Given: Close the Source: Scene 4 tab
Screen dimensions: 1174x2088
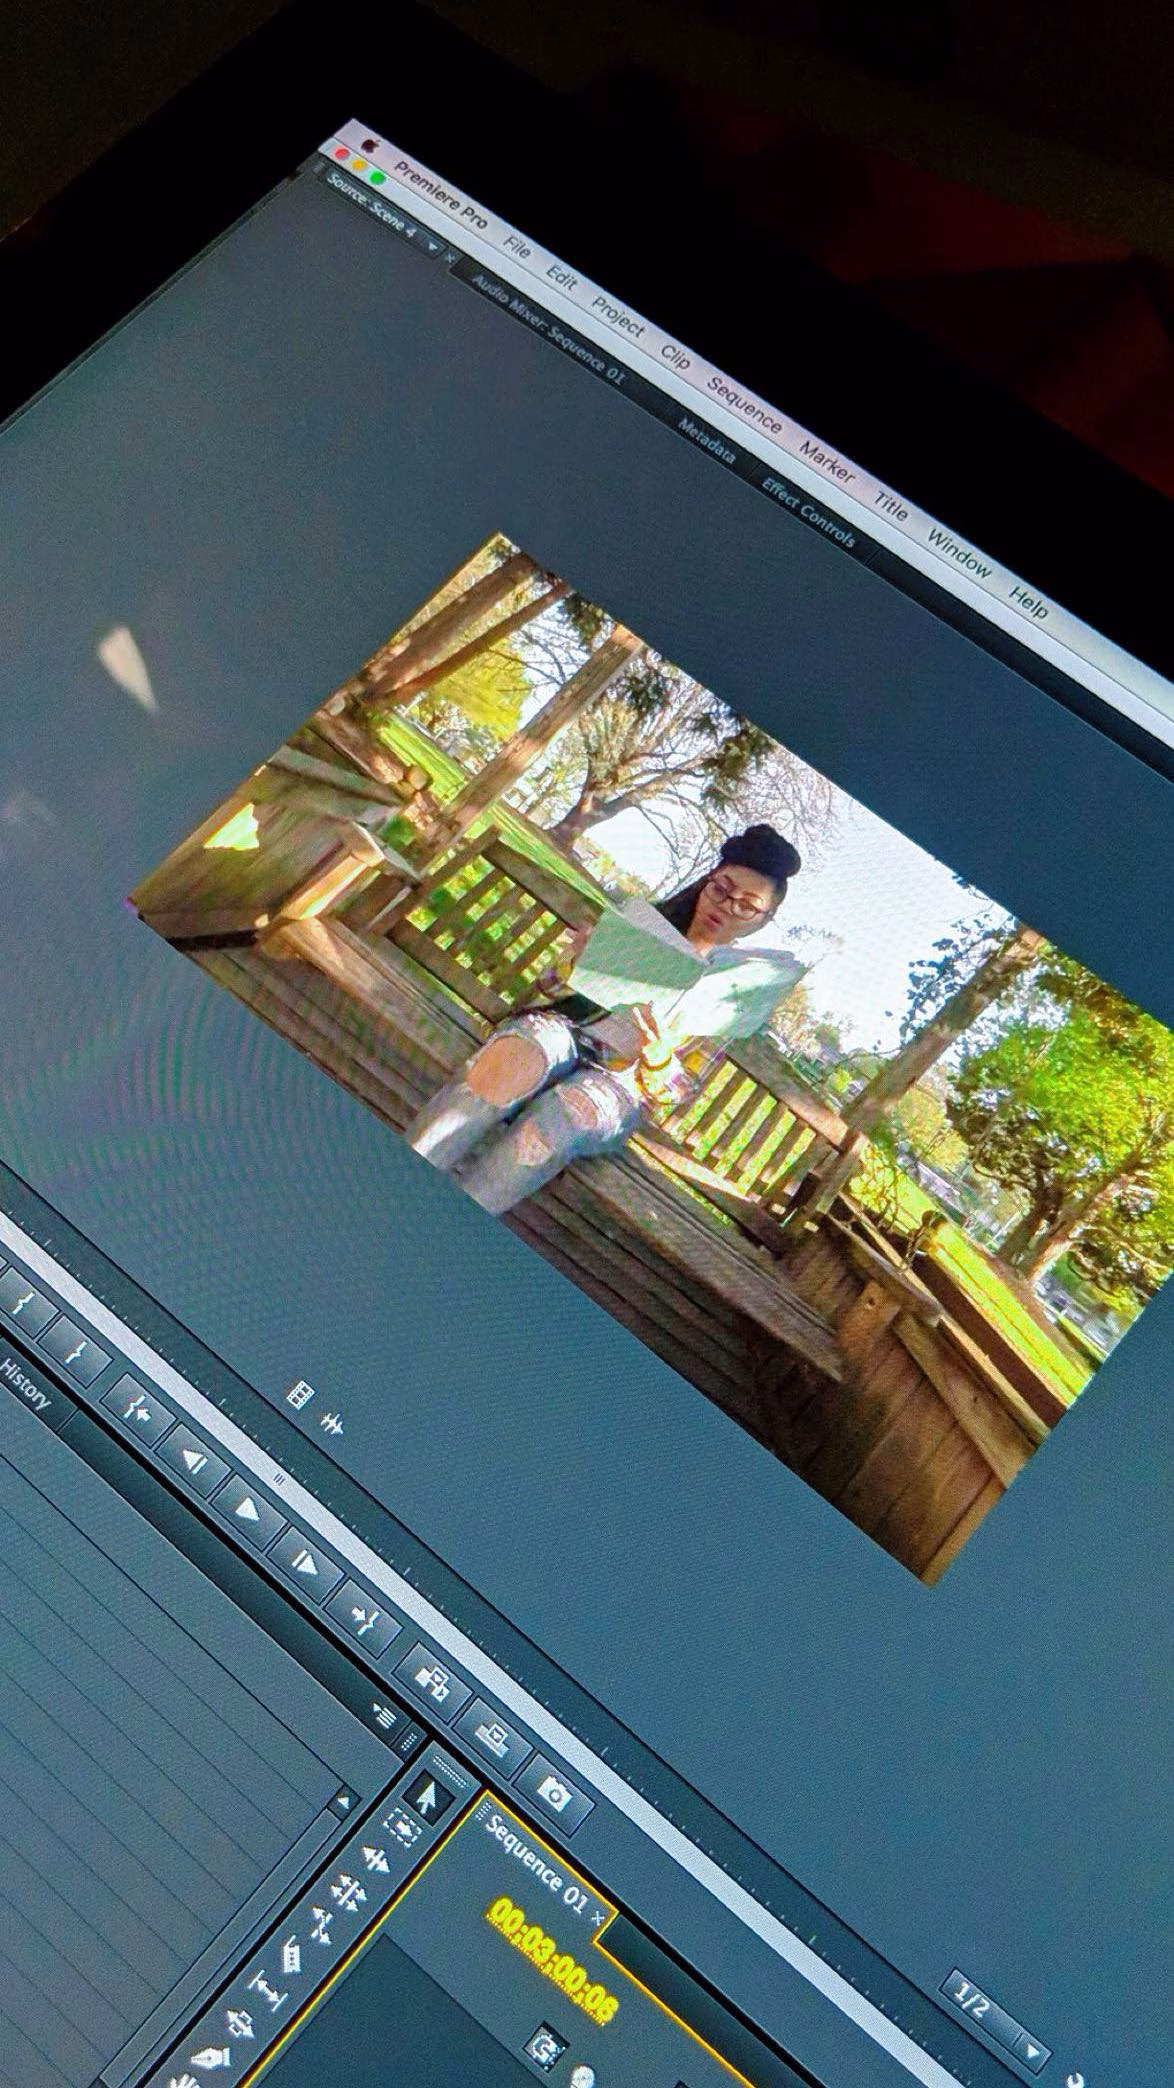Looking at the screenshot, I should 449,257.
